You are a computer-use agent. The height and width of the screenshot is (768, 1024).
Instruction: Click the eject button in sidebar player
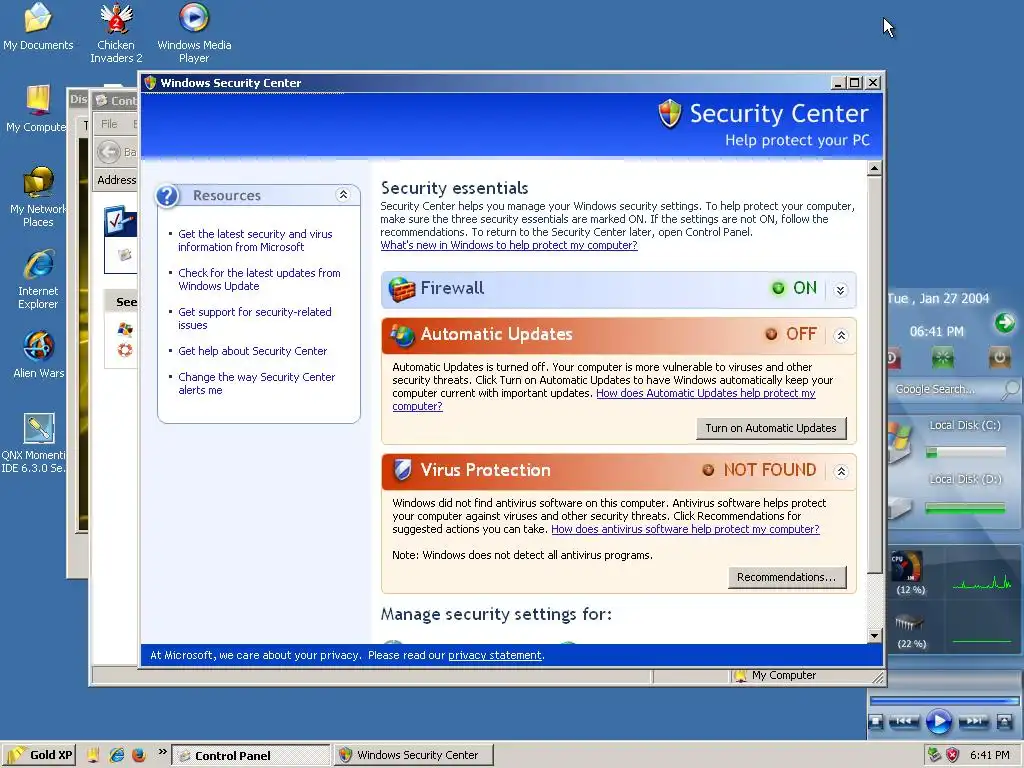1003,722
